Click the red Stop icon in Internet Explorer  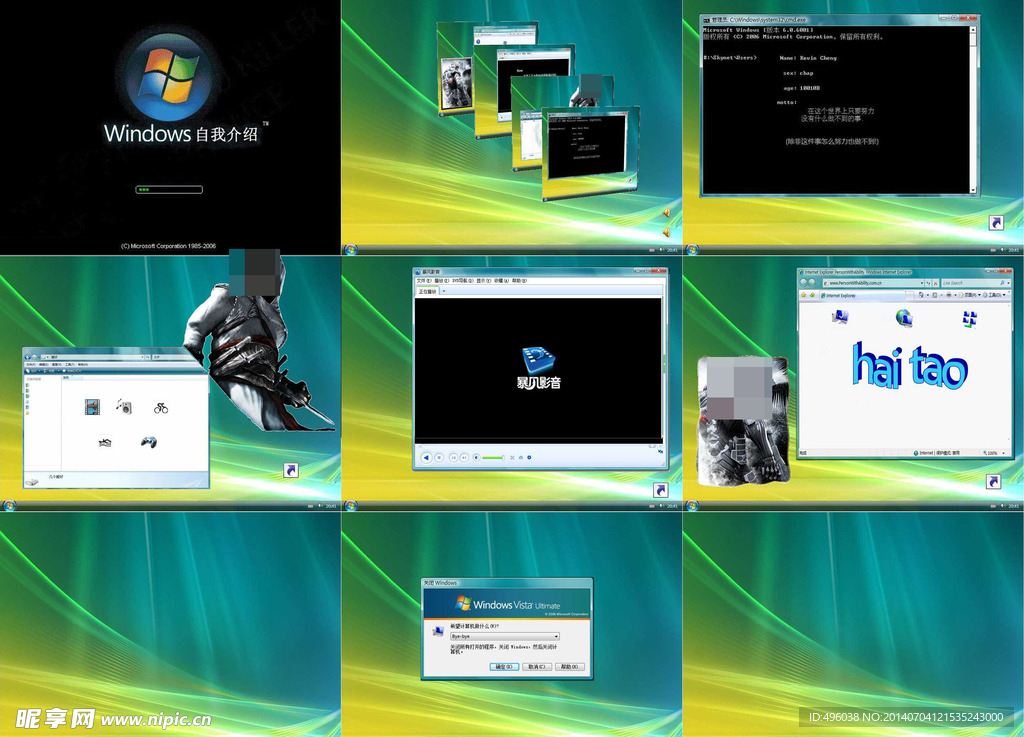(936, 283)
